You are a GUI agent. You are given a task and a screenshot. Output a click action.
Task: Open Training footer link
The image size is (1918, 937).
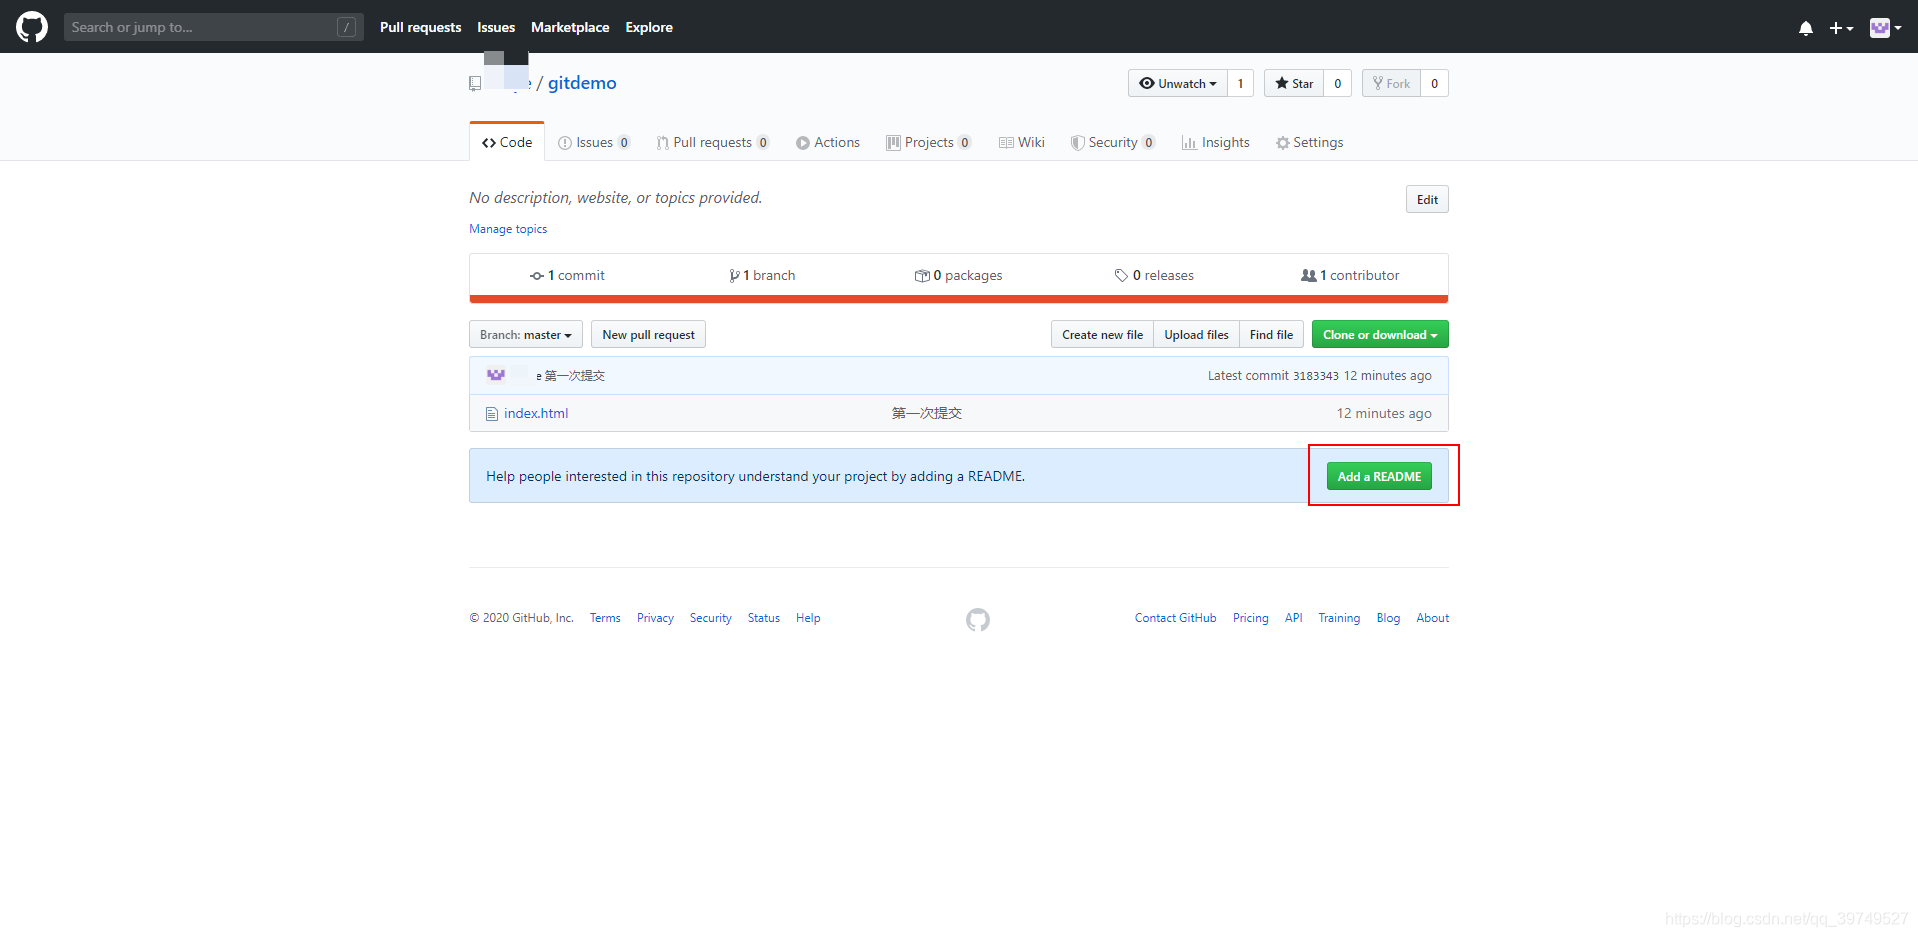click(1339, 618)
